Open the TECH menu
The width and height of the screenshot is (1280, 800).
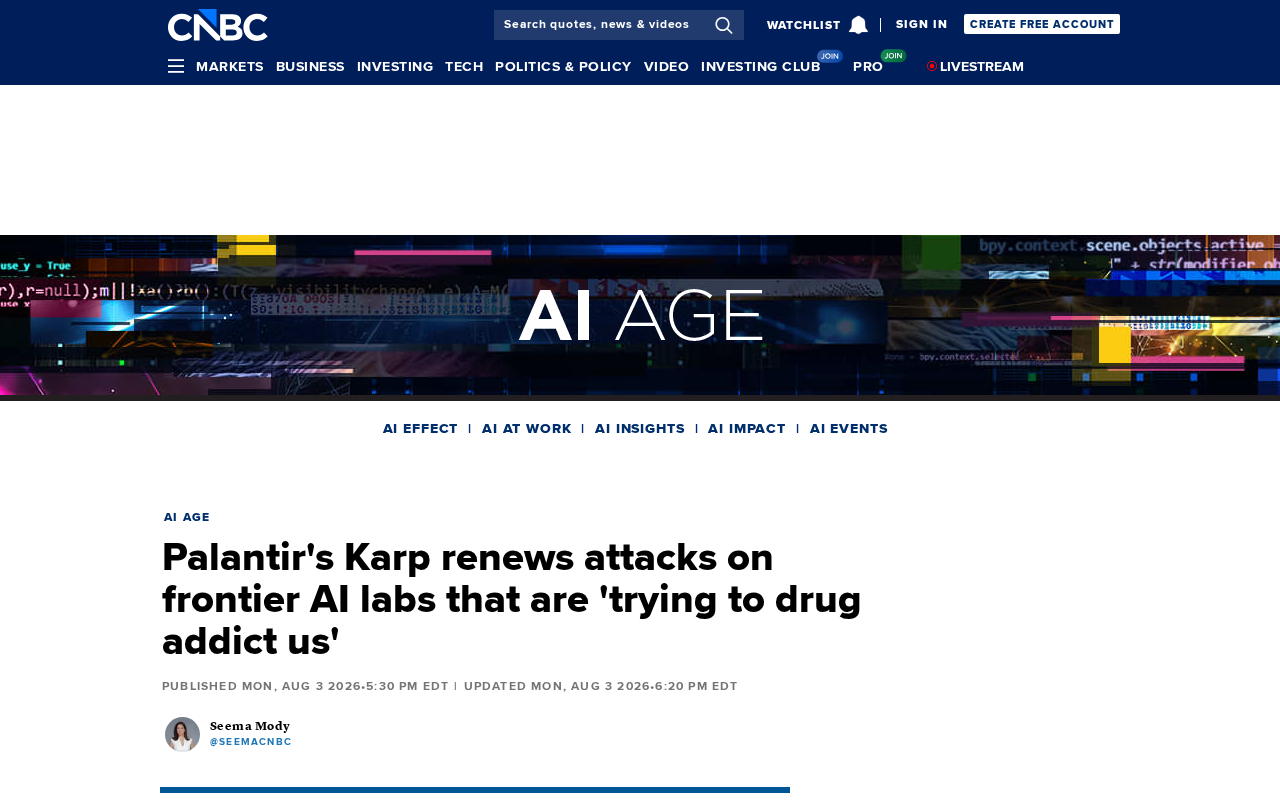[x=464, y=66]
